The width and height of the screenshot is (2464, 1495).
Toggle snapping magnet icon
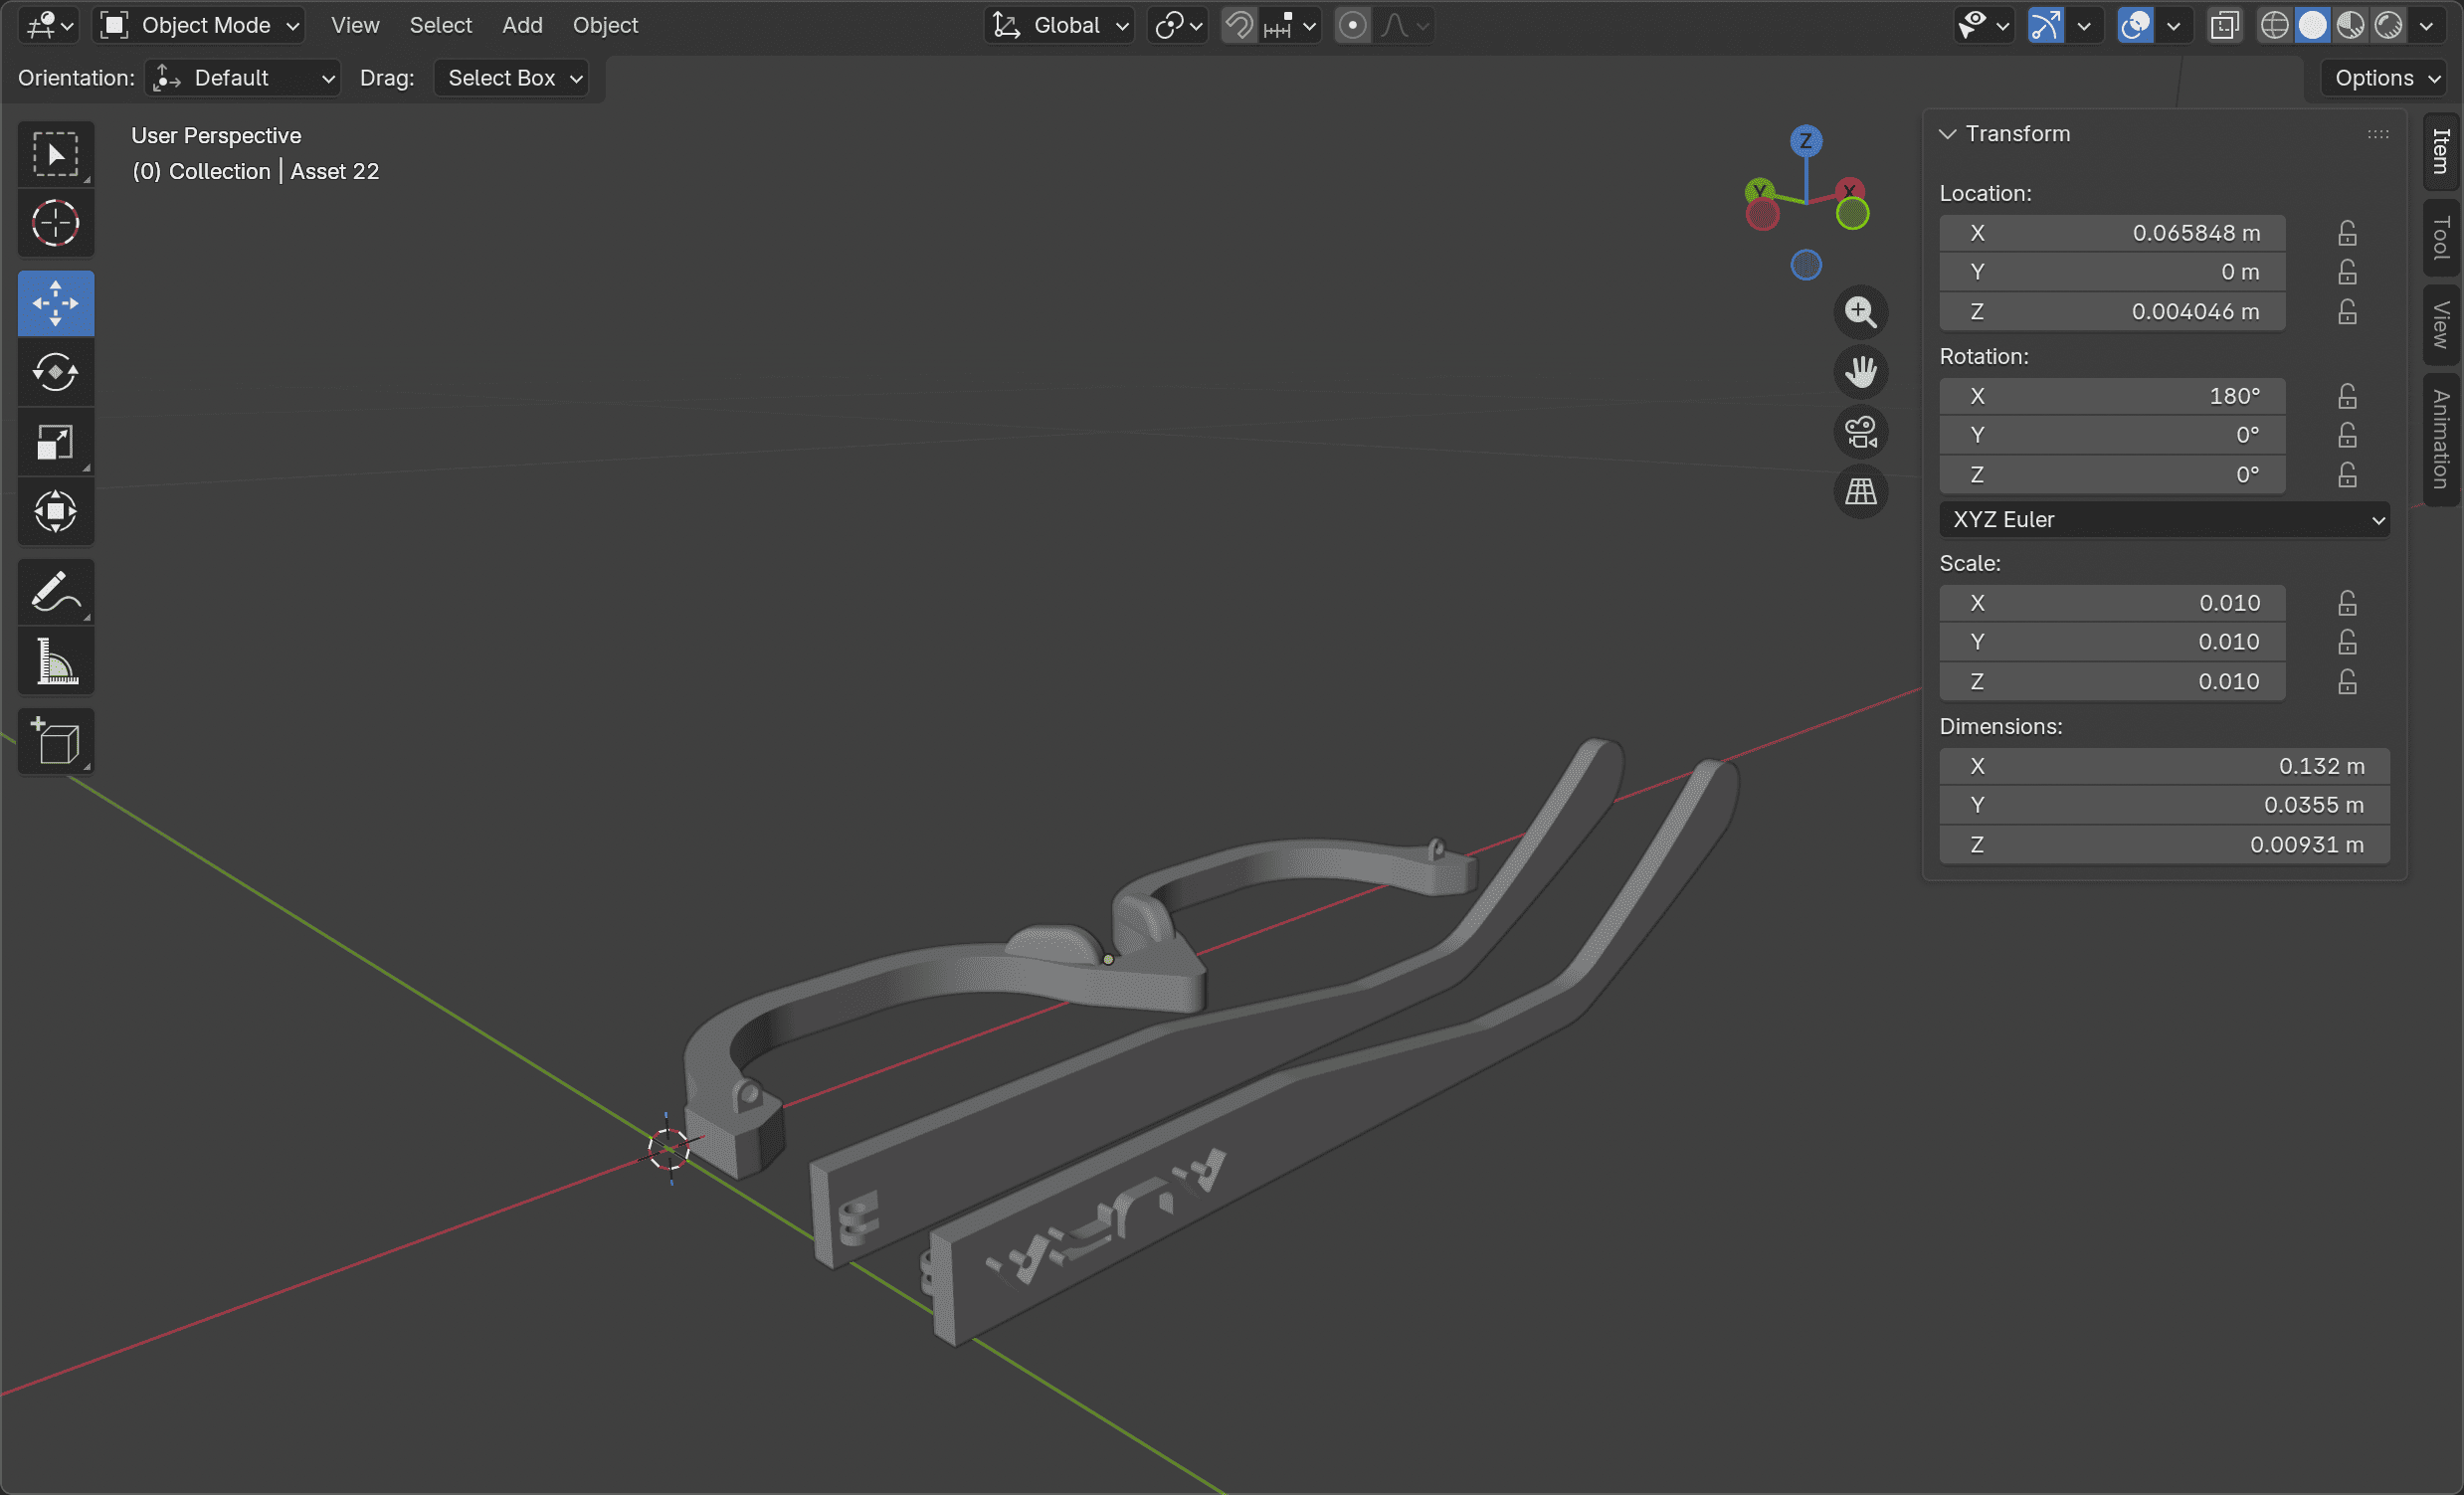pos(1239,25)
